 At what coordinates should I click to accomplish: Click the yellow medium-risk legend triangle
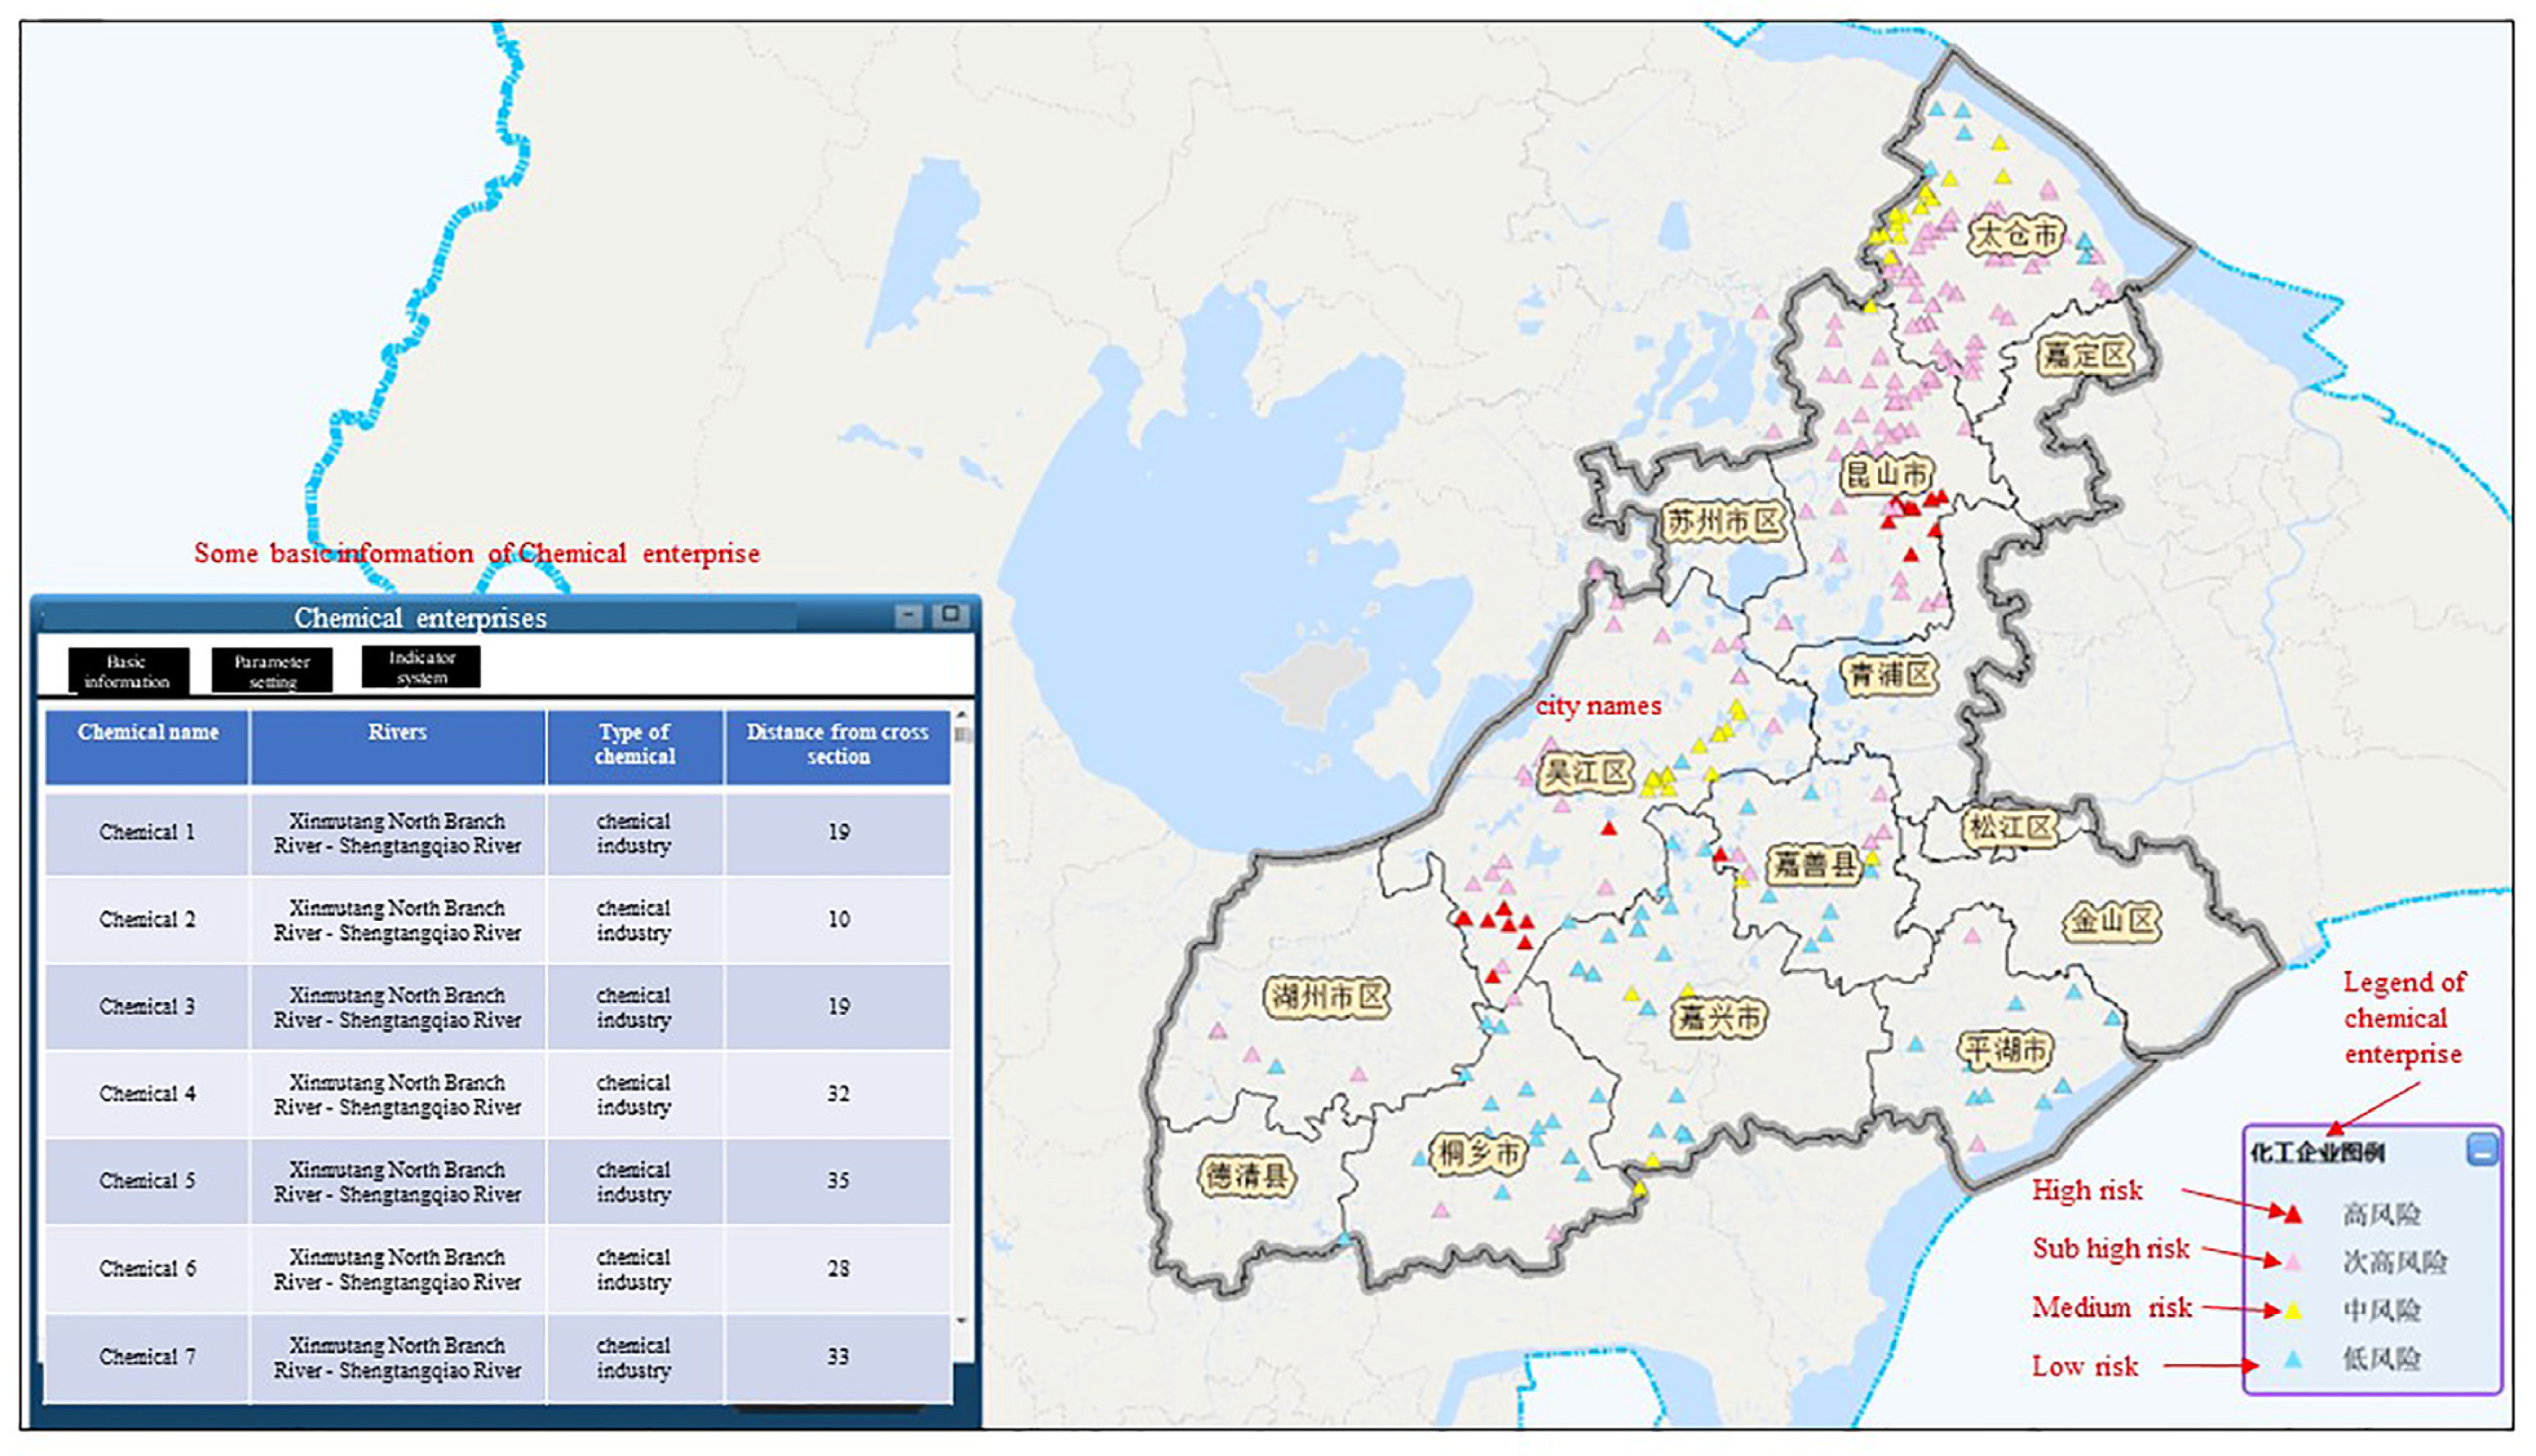[2293, 1310]
